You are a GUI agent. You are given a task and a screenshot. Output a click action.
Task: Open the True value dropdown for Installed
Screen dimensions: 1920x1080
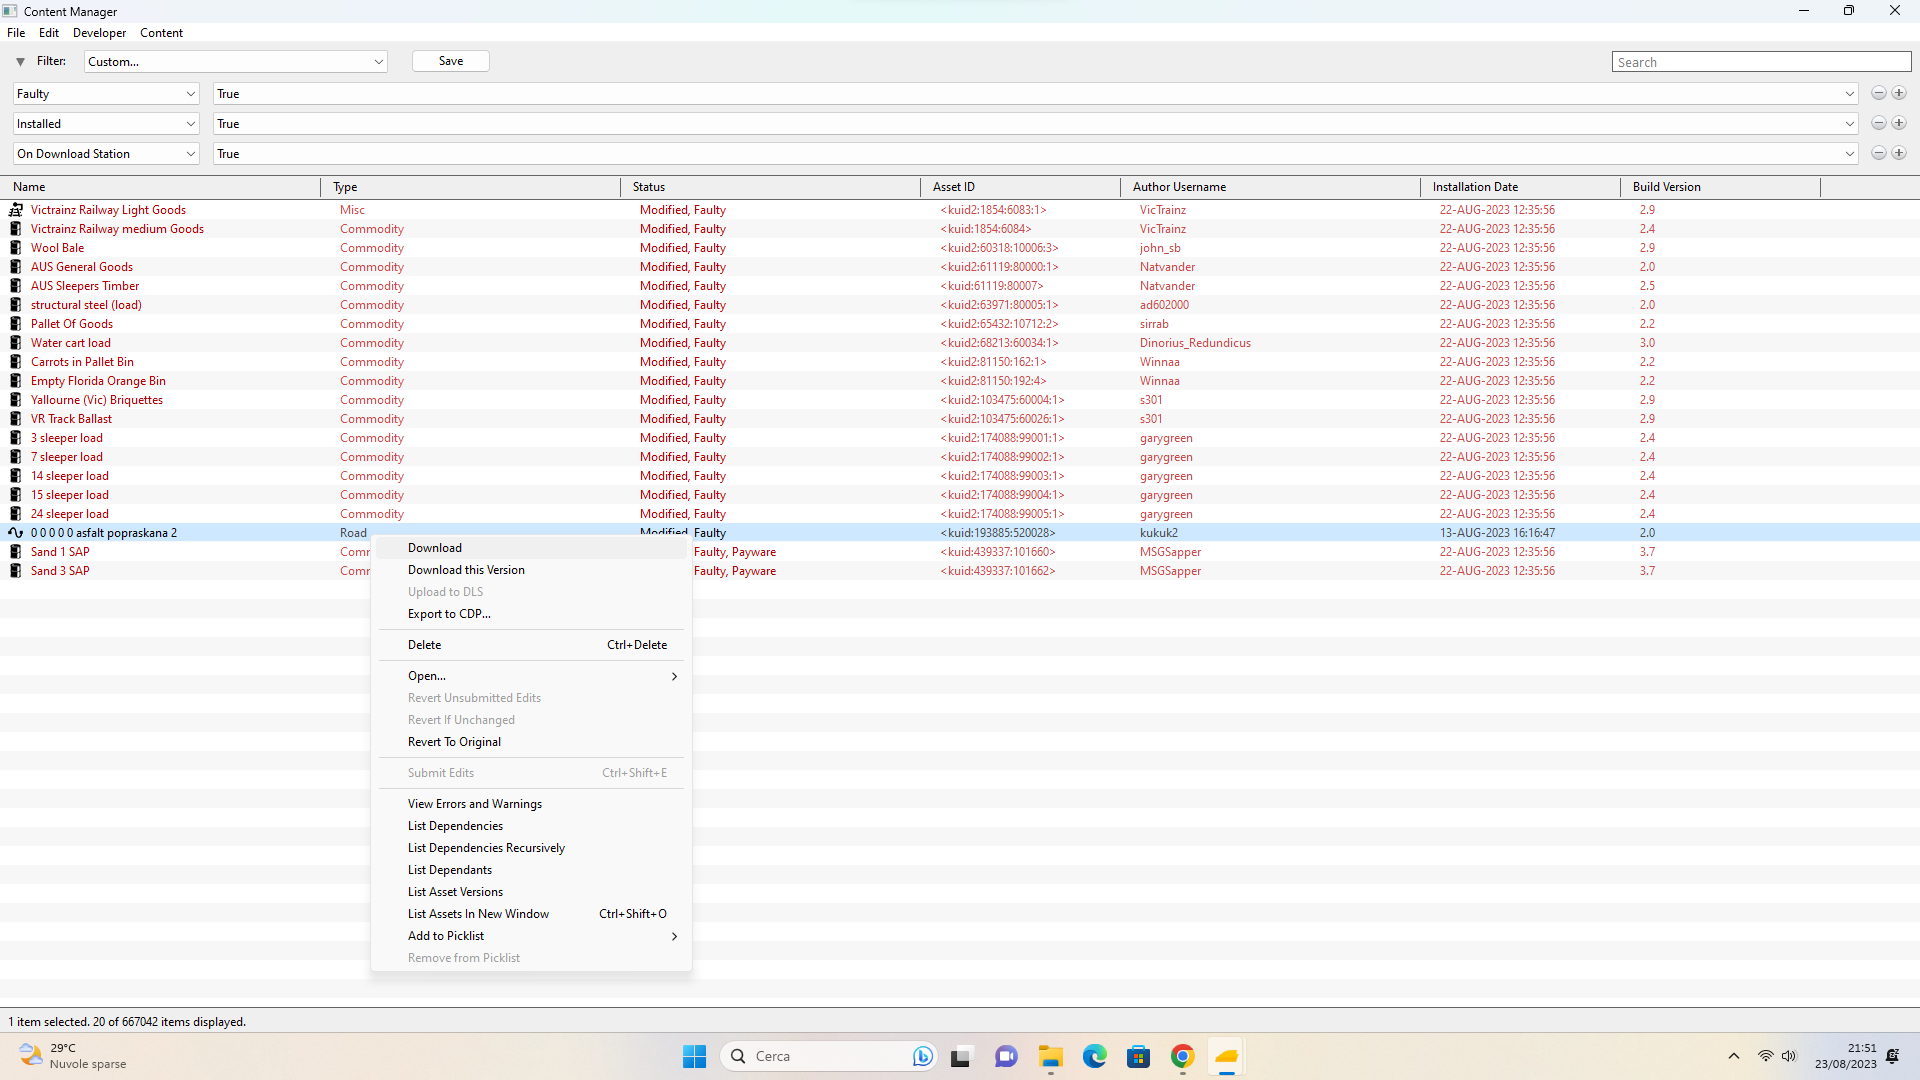[1036, 124]
